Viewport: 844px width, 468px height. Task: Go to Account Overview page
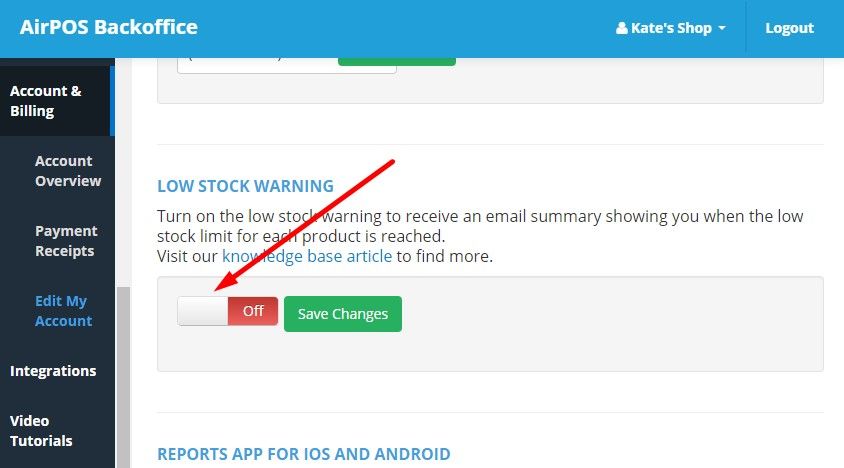pyautogui.click(x=68, y=171)
